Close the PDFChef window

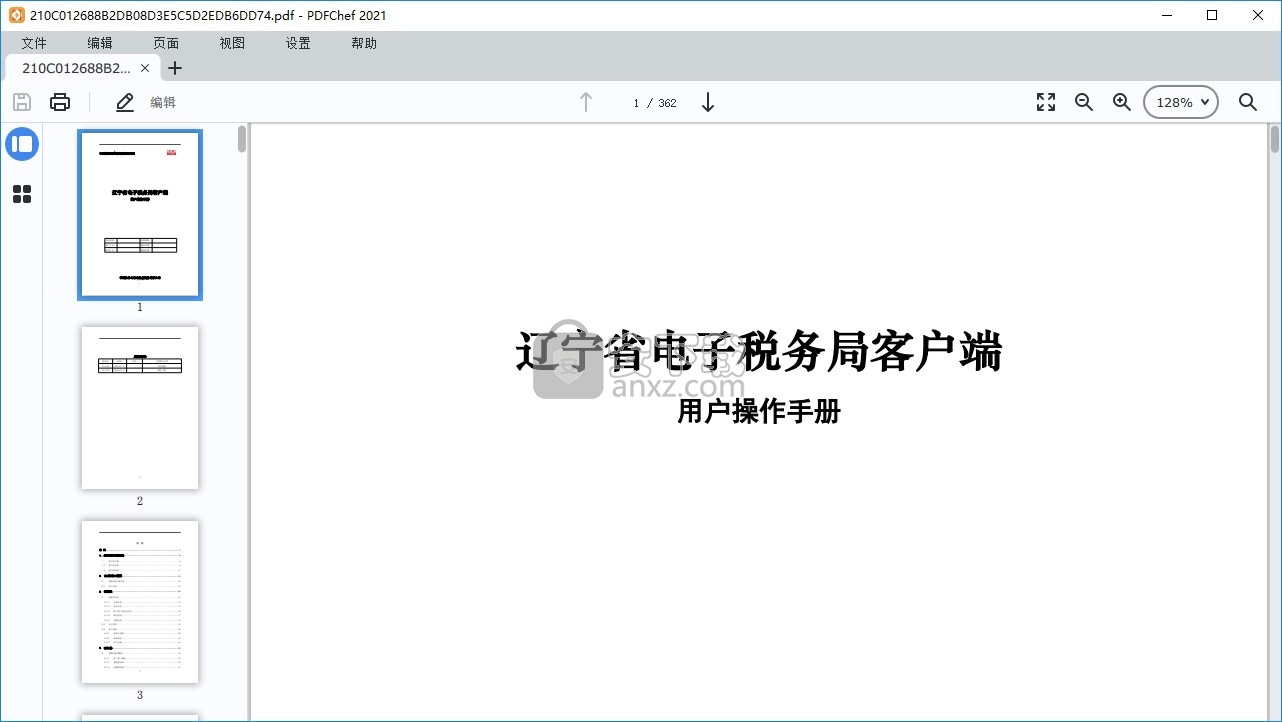tap(1258, 15)
